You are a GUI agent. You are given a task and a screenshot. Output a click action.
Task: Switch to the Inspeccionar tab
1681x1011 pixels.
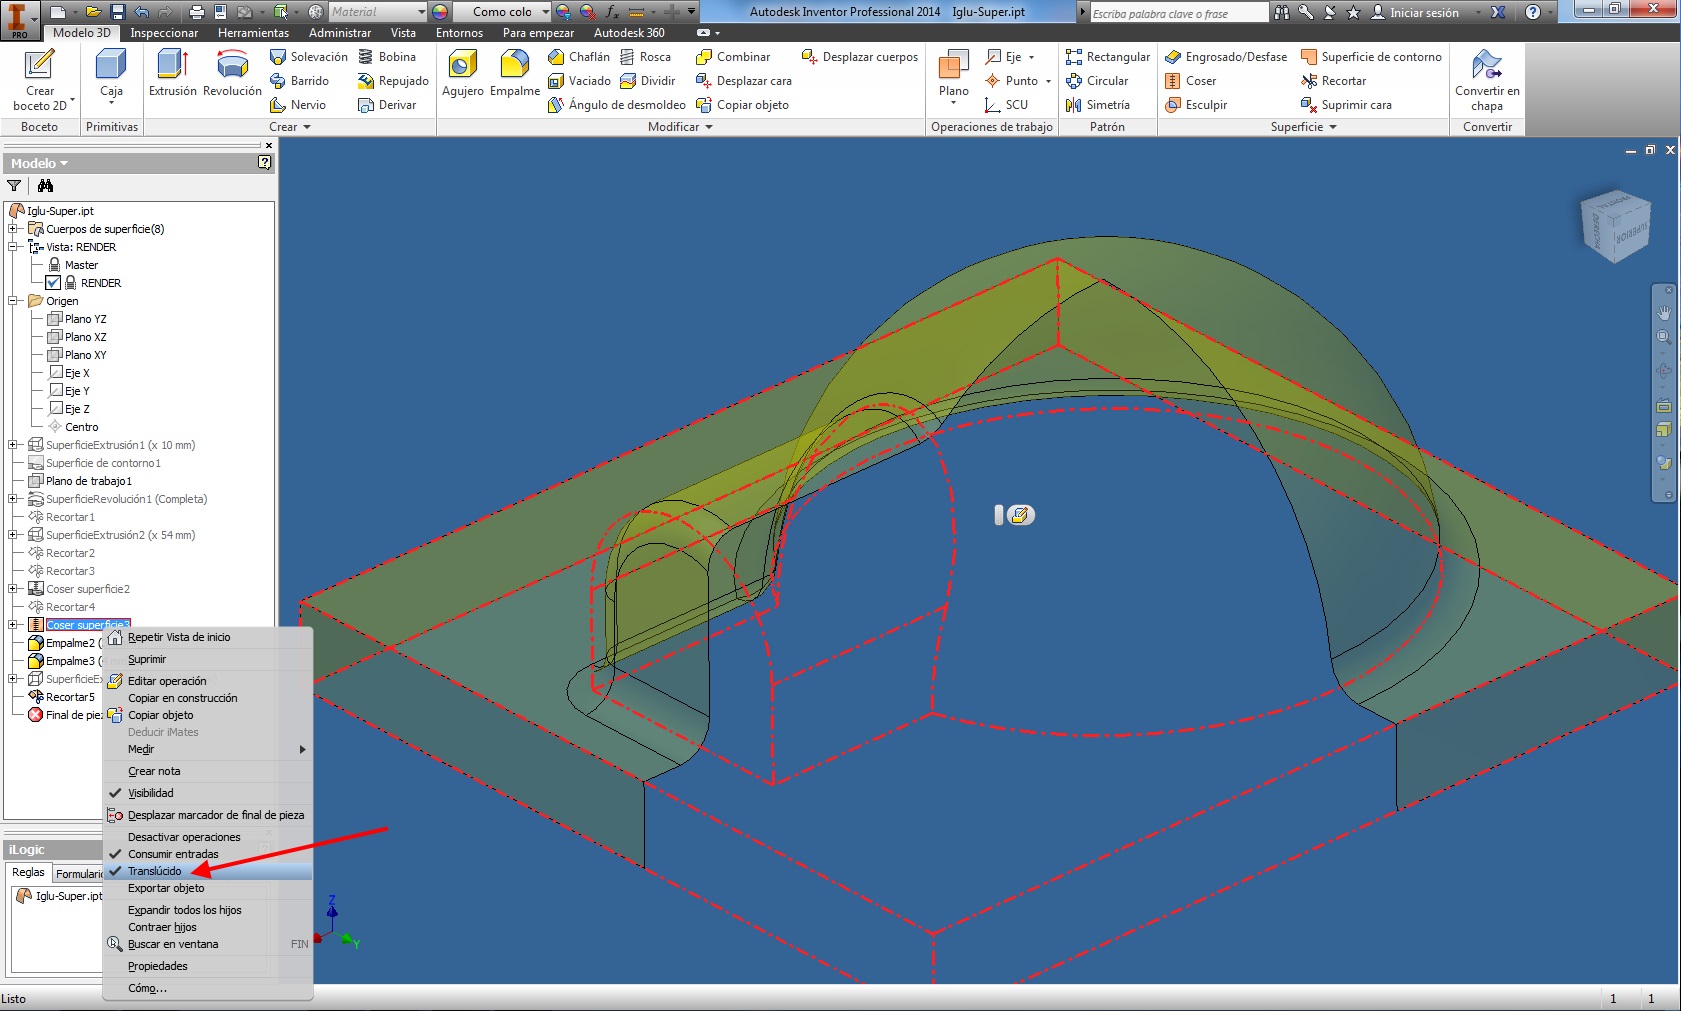tap(164, 33)
